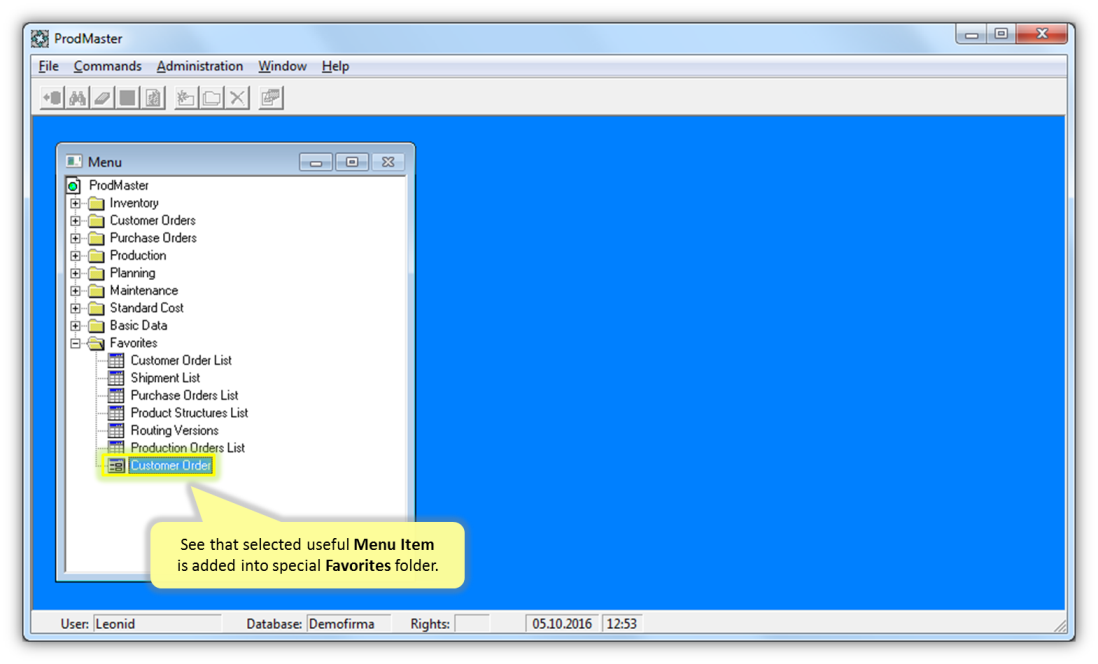This screenshot has width=1098, height=664.
Task: Select the Planning folder label
Action: point(132,273)
